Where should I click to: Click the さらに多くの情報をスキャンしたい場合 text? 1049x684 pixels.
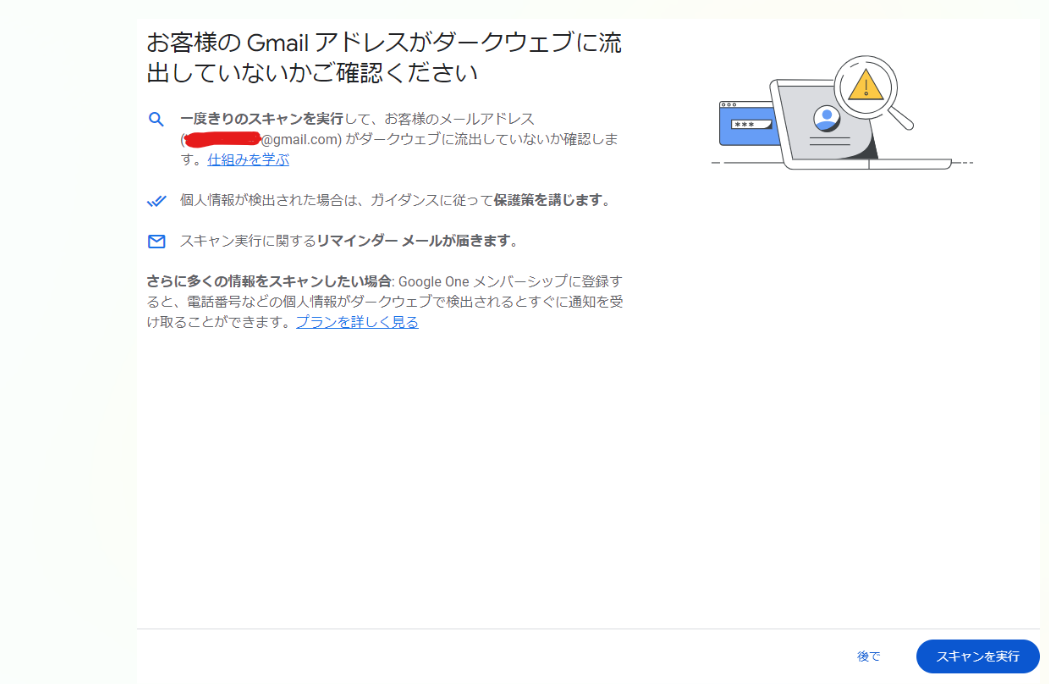coord(269,281)
